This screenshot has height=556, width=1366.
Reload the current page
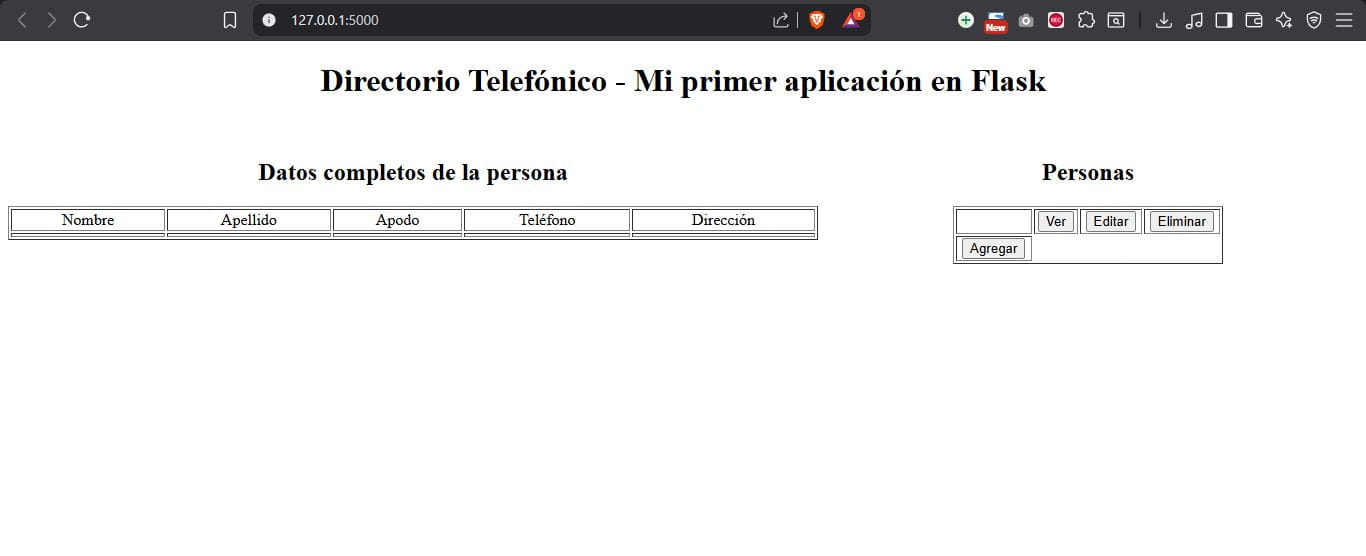pyautogui.click(x=82, y=20)
